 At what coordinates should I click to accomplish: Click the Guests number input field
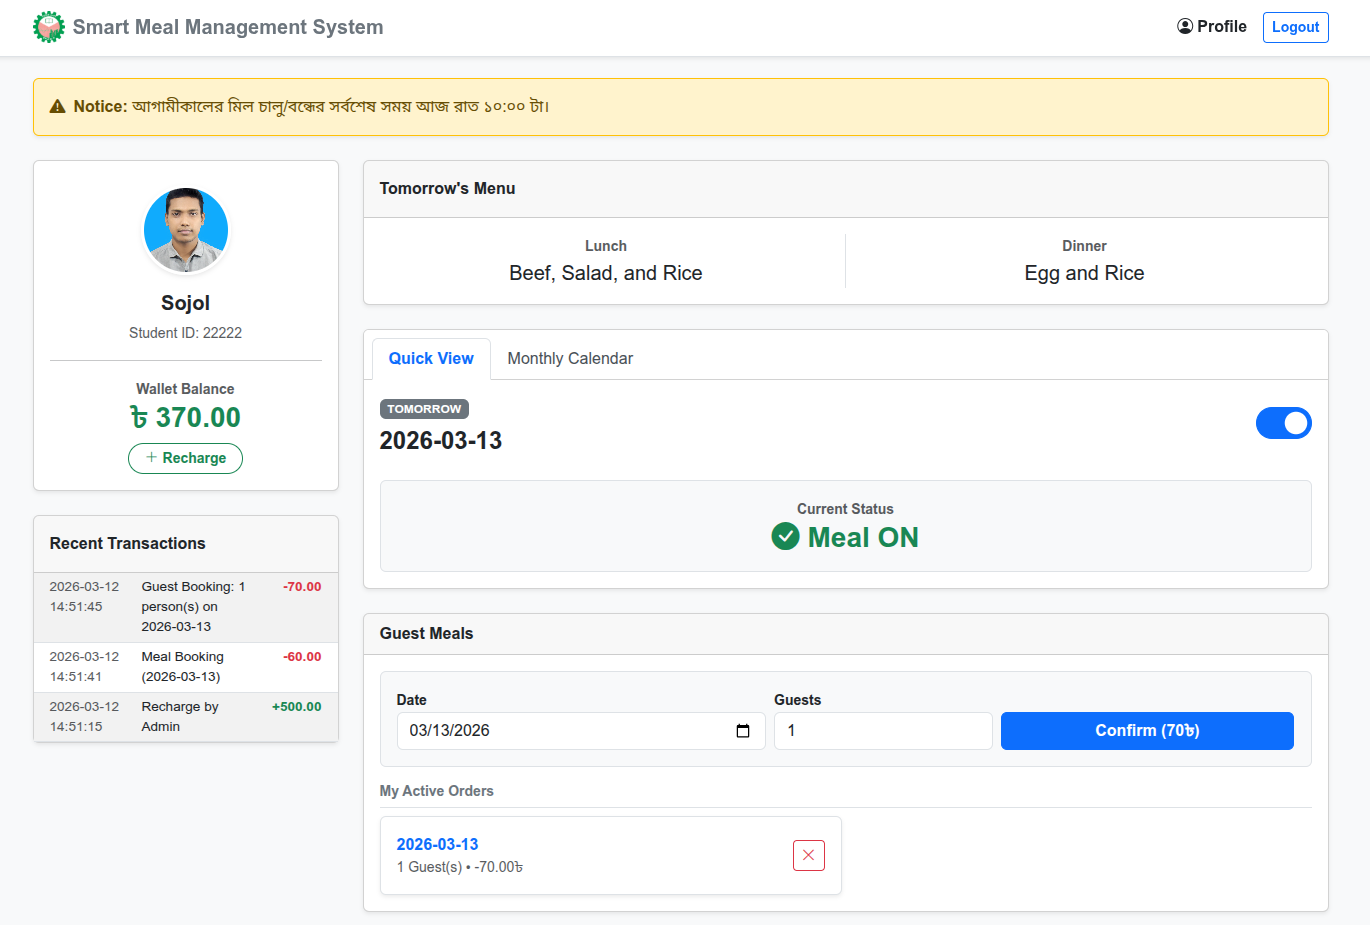tap(882, 731)
